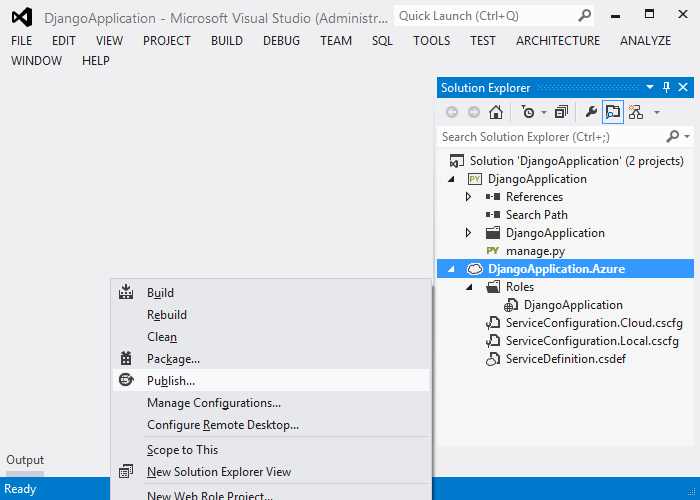Toggle Preview Selected Items button

pyautogui.click(x=612, y=112)
